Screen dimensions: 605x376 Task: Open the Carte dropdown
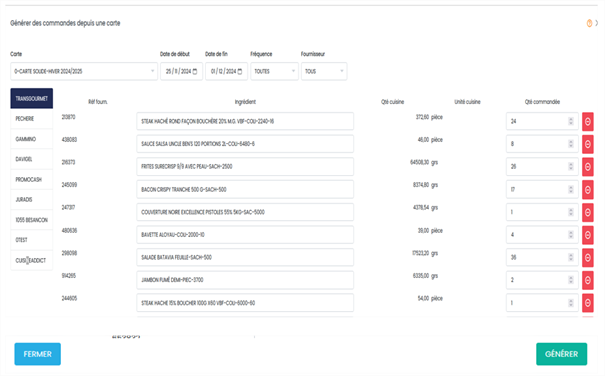pyautogui.click(x=84, y=71)
